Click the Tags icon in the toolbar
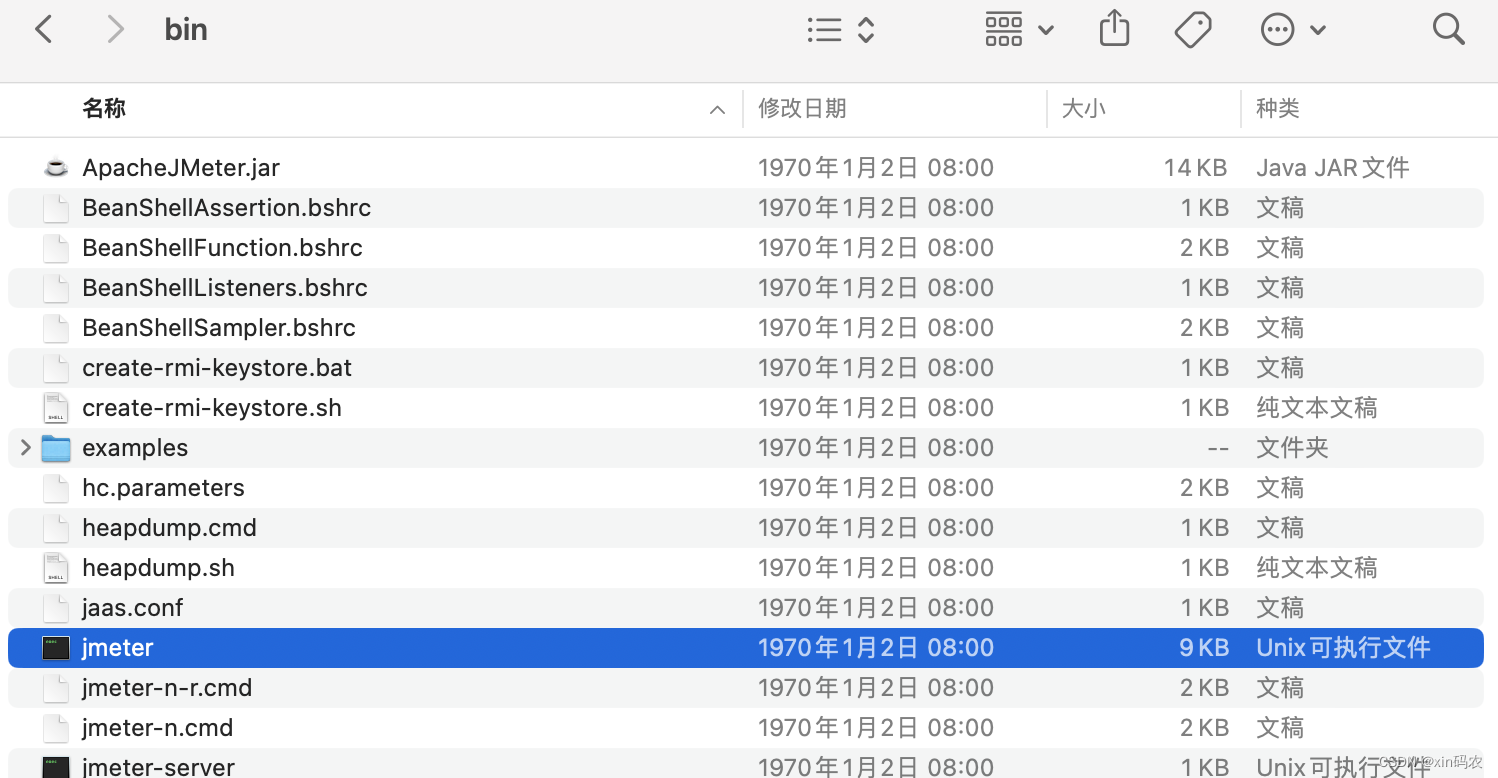Image resolution: width=1498 pixels, height=778 pixels. [1192, 29]
